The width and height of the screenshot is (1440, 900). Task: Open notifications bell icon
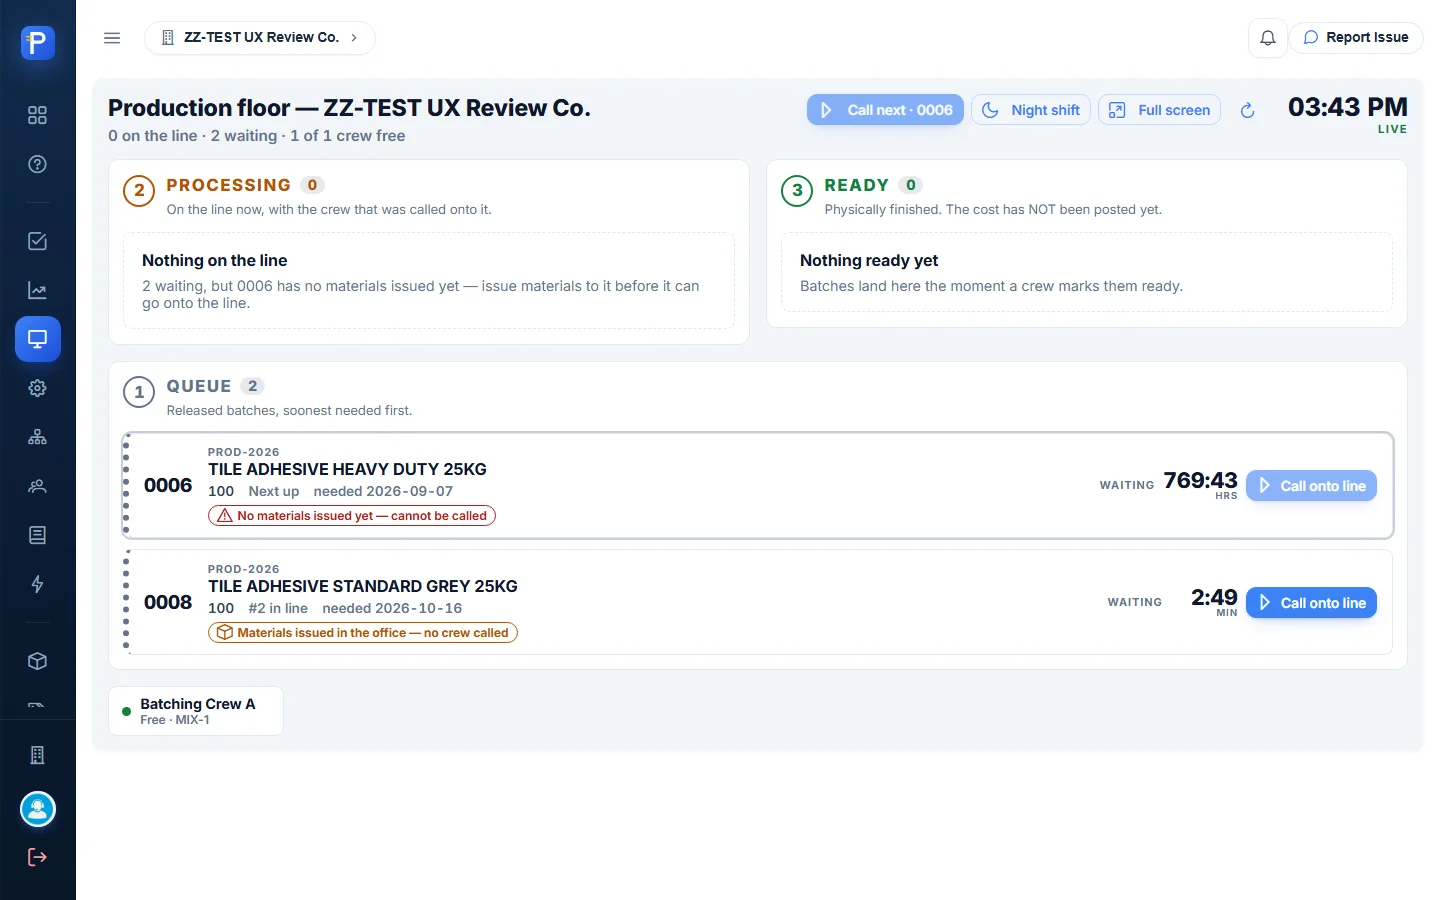tap(1267, 38)
